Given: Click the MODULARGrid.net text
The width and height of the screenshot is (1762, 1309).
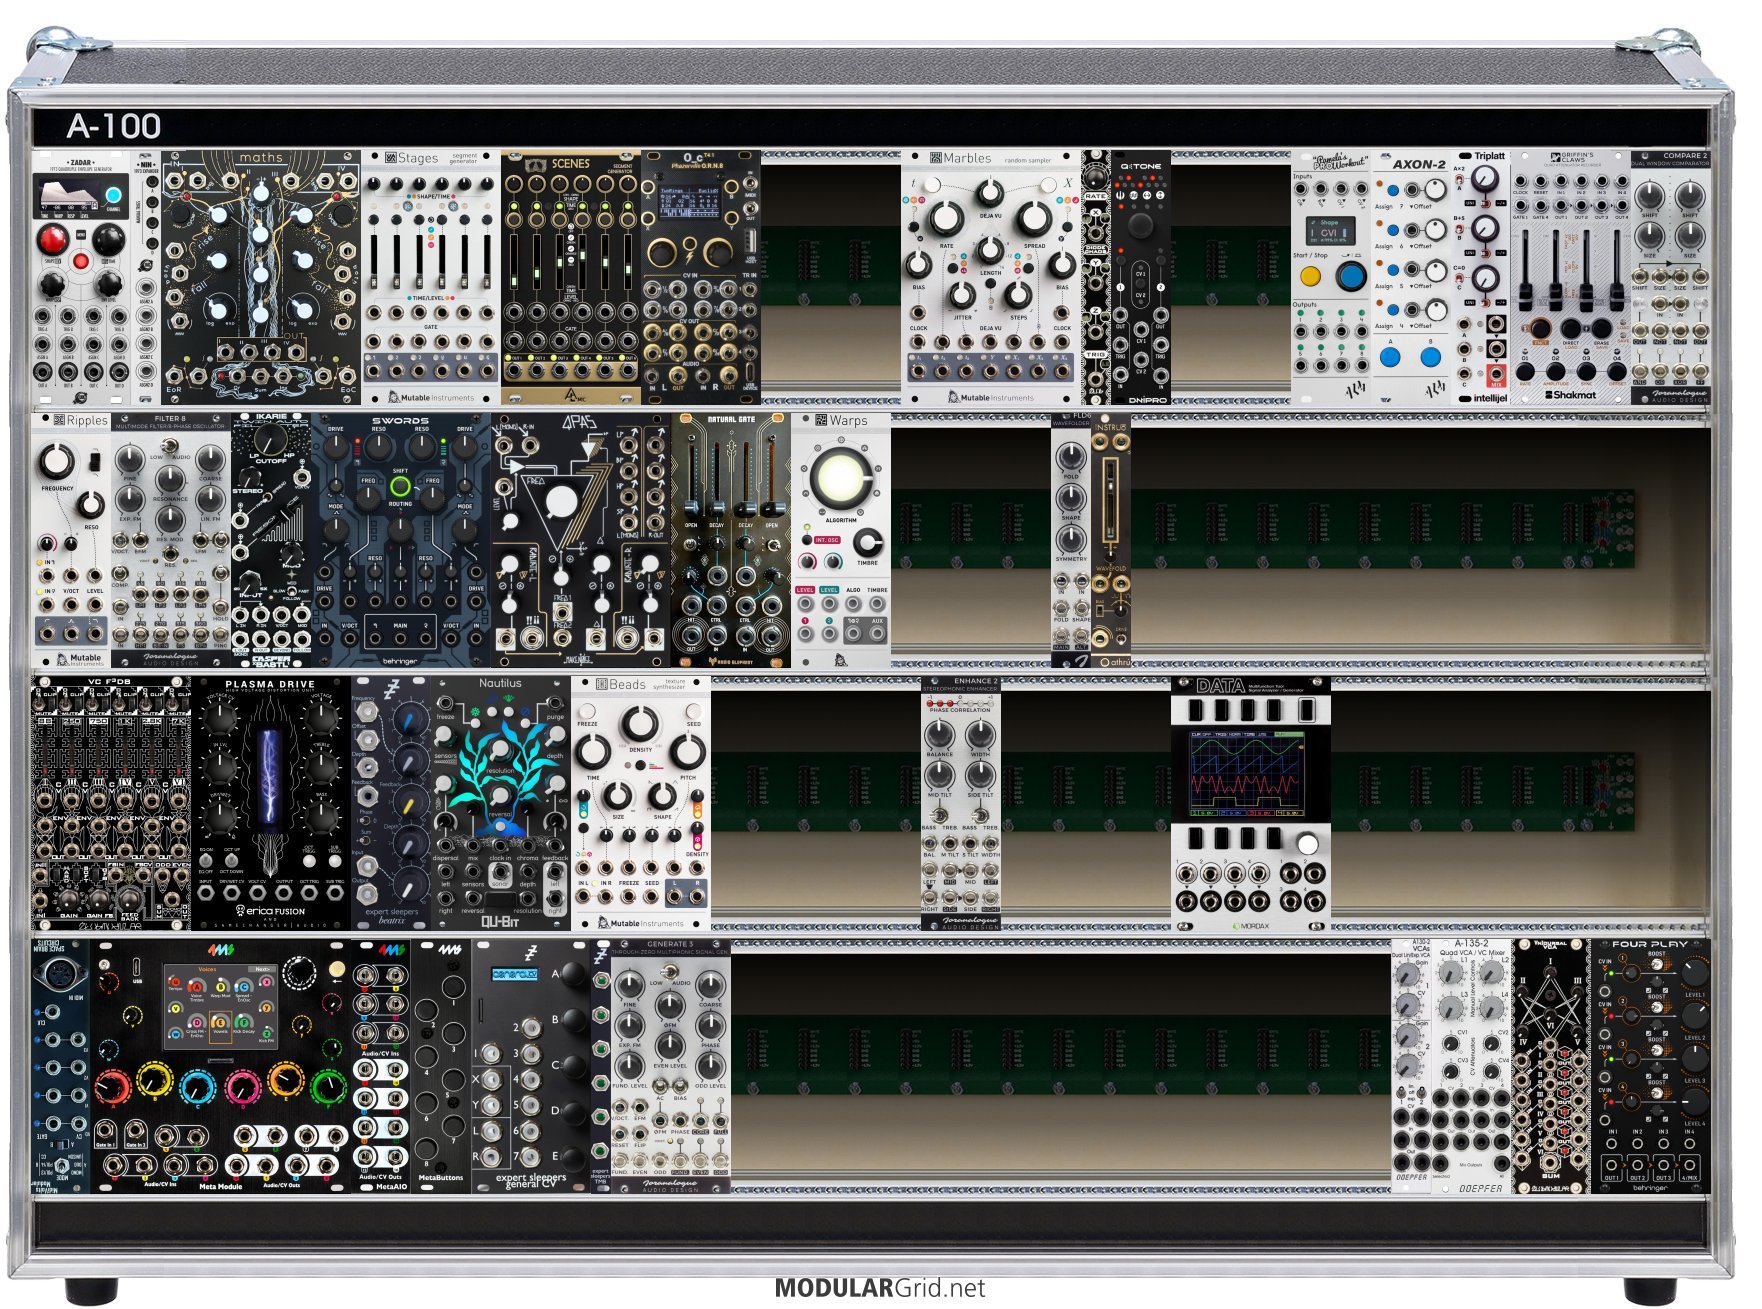Looking at the screenshot, I should pyautogui.click(x=880, y=1288).
